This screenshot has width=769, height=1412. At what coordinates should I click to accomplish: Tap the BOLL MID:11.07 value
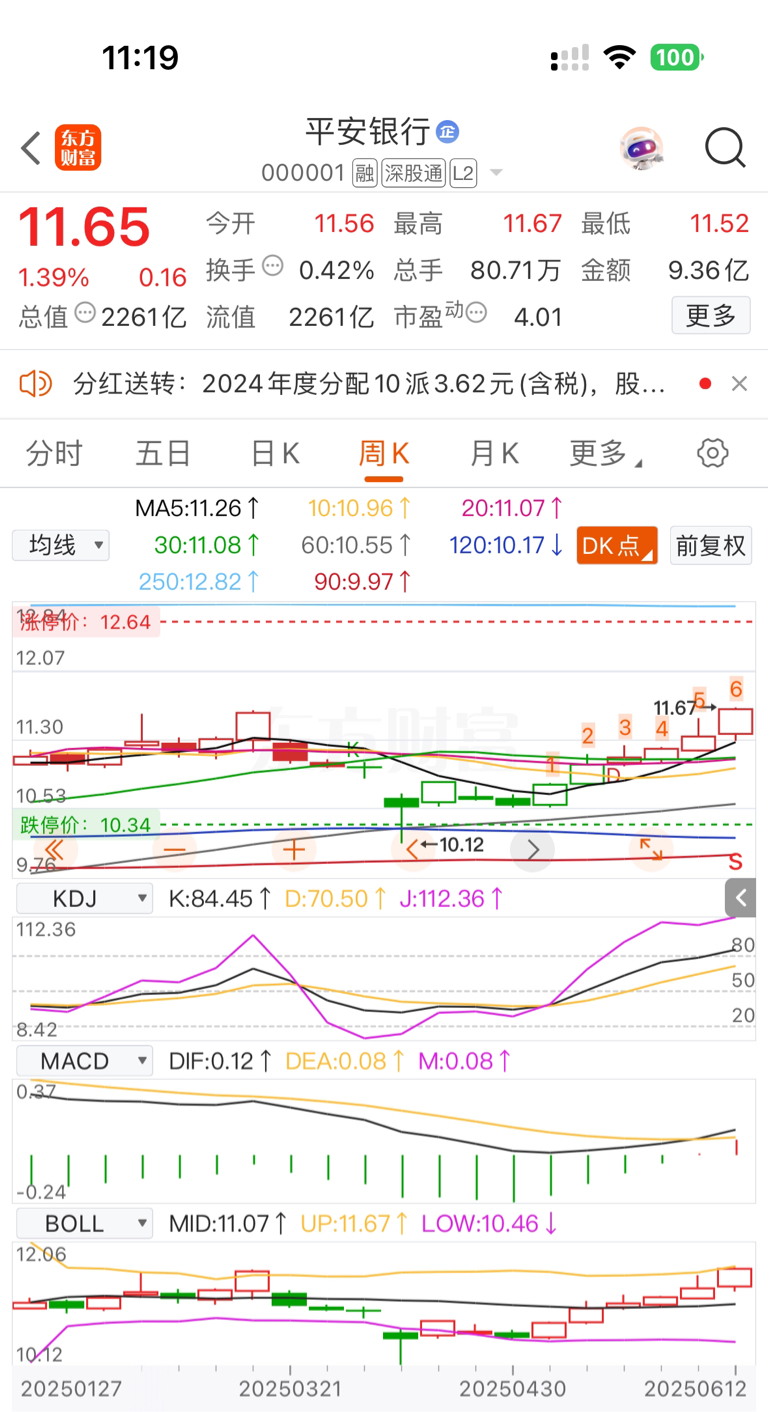click(229, 1222)
